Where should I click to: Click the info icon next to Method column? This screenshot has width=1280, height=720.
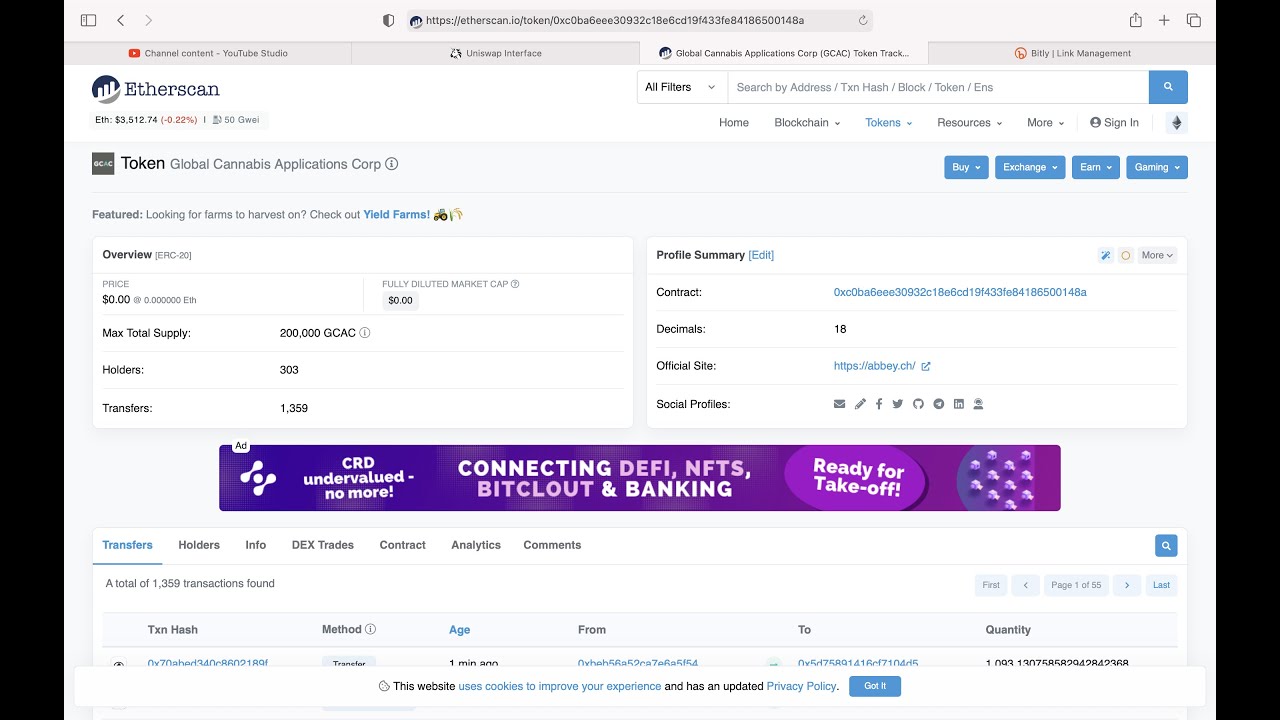coord(370,629)
